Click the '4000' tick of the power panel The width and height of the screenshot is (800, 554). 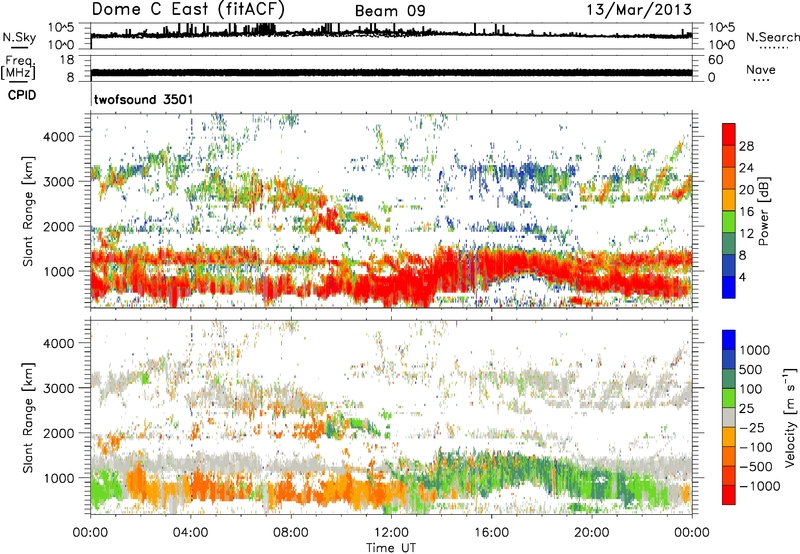tap(58, 137)
